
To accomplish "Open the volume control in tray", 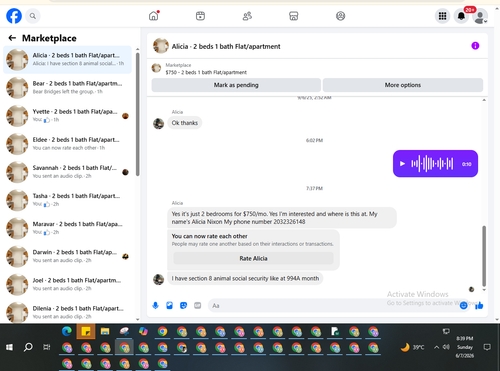I will coord(446,347).
